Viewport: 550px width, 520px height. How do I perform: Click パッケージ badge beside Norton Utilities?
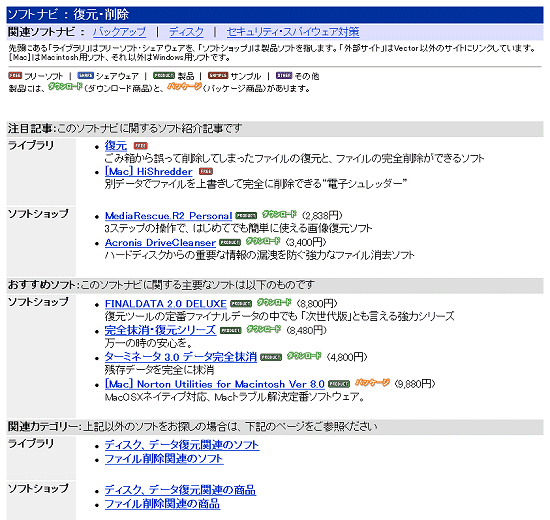point(372,382)
